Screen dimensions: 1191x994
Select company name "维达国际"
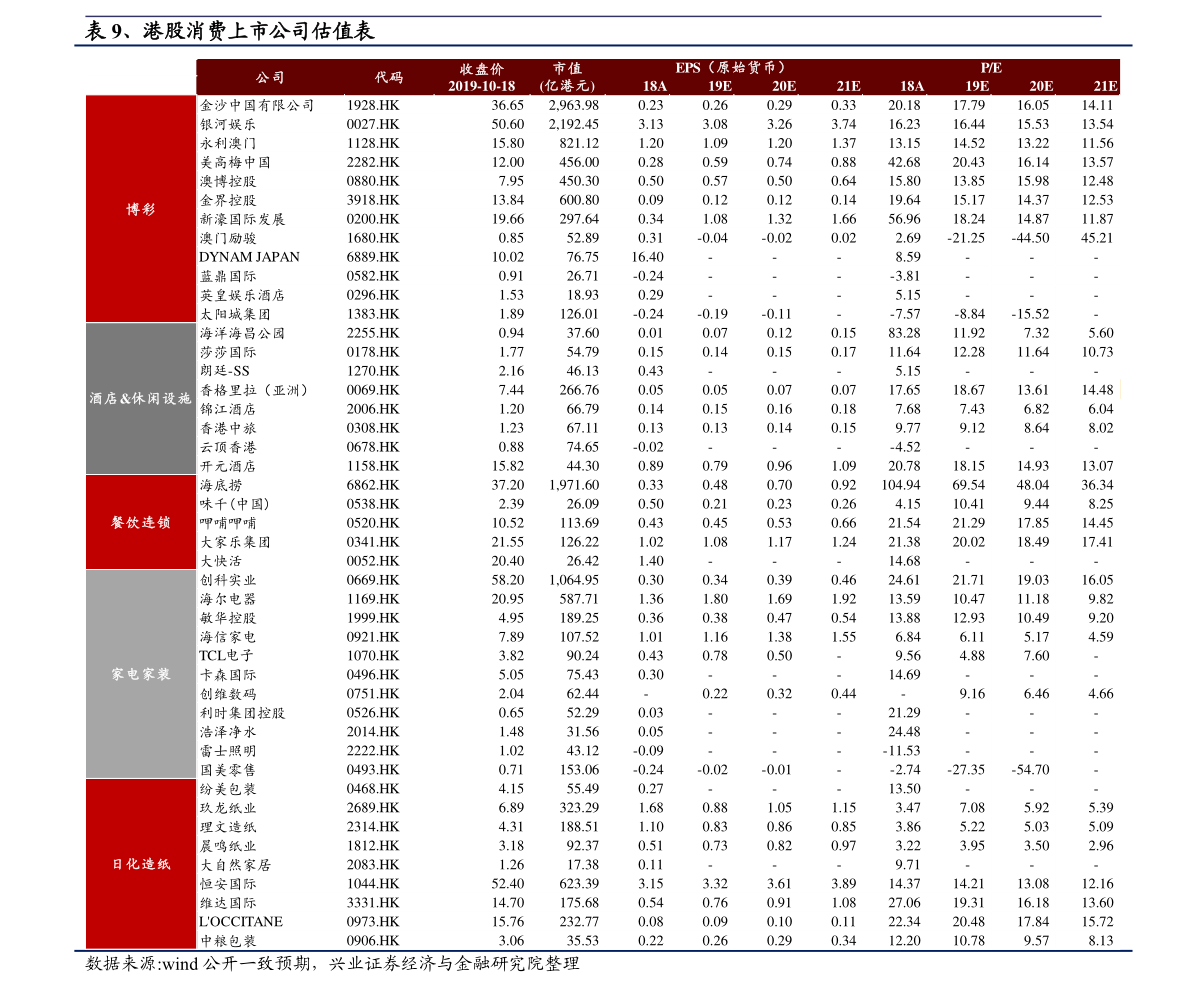coord(228,903)
